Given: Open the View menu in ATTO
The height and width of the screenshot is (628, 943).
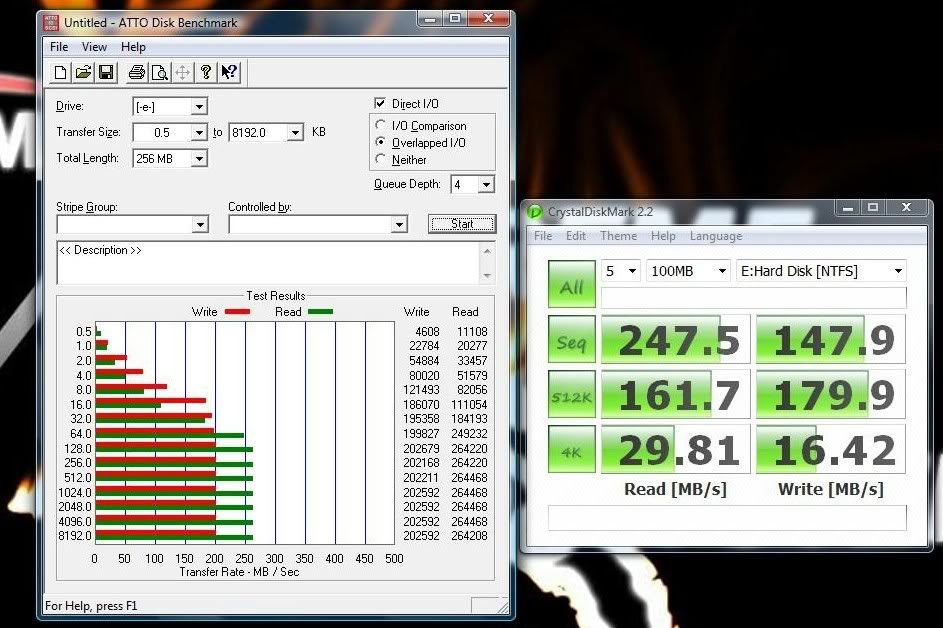Looking at the screenshot, I should 94,47.
